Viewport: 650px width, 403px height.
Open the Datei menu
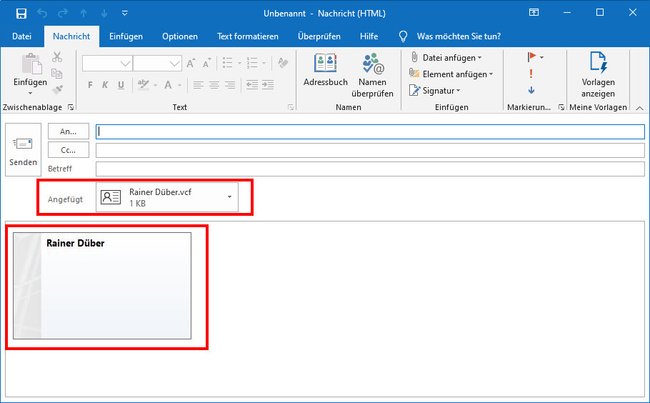pyautogui.click(x=22, y=36)
